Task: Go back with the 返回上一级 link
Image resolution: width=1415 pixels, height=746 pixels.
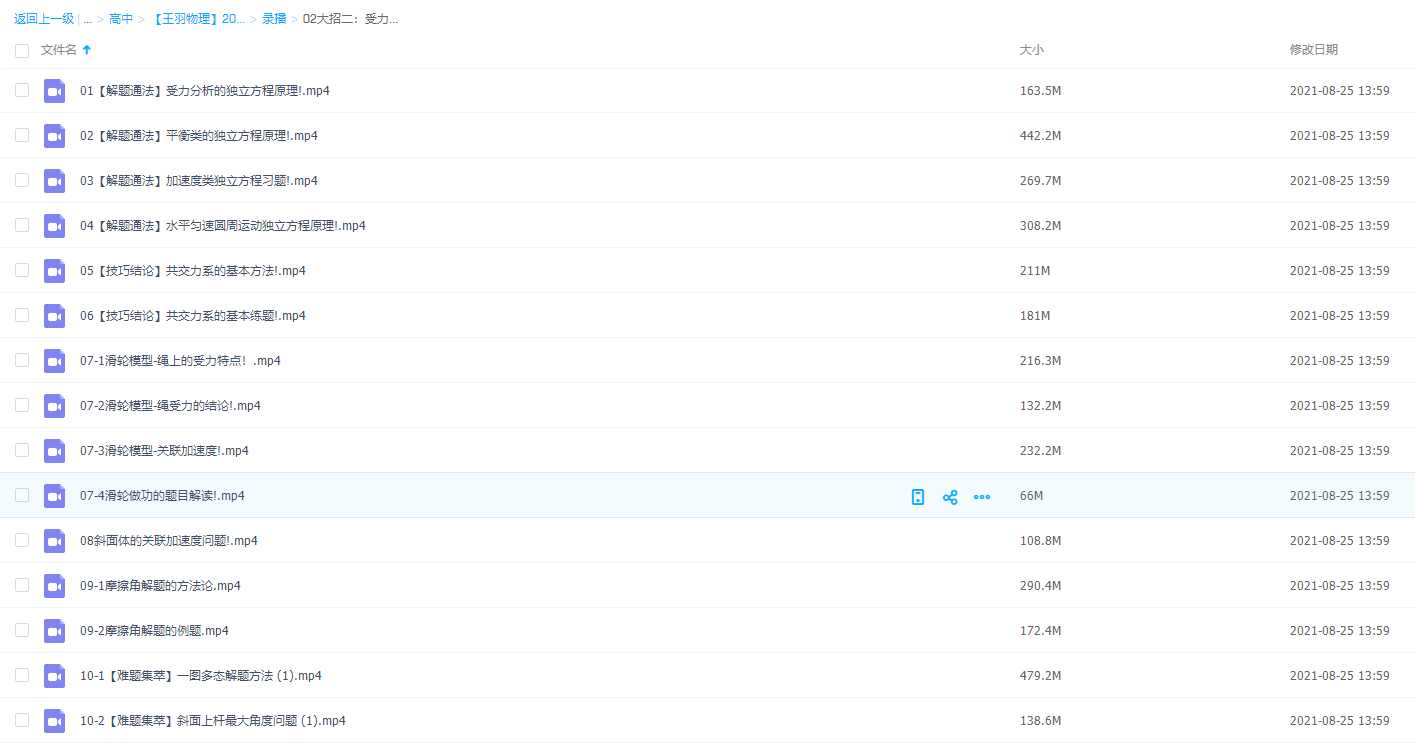Action: tap(44, 19)
